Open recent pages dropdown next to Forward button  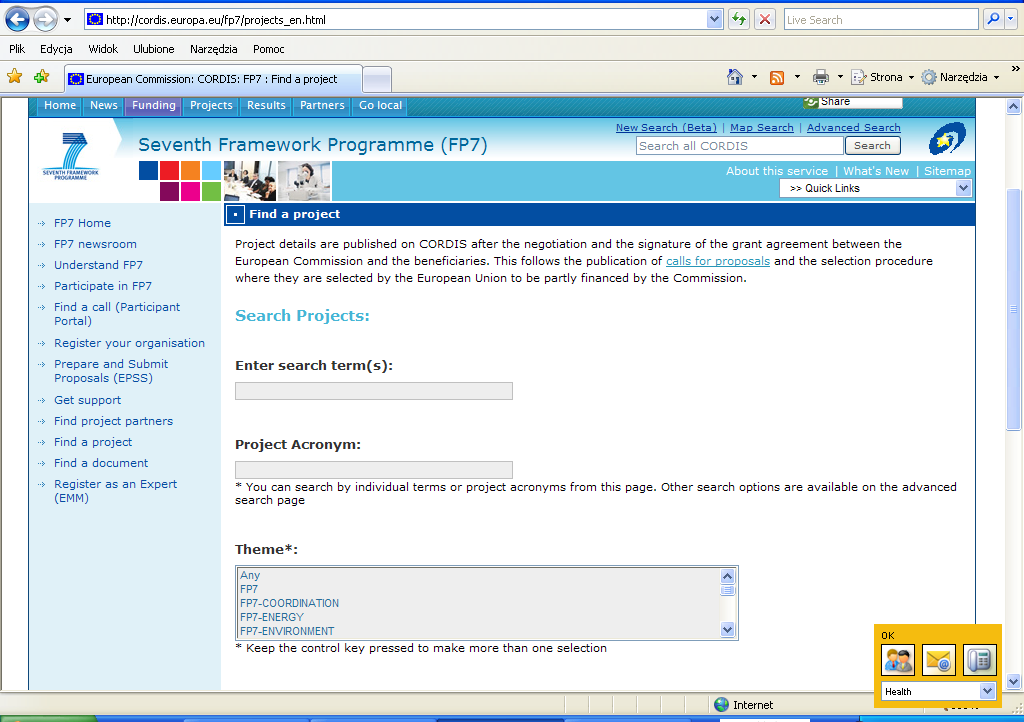(x=67, y=20)
